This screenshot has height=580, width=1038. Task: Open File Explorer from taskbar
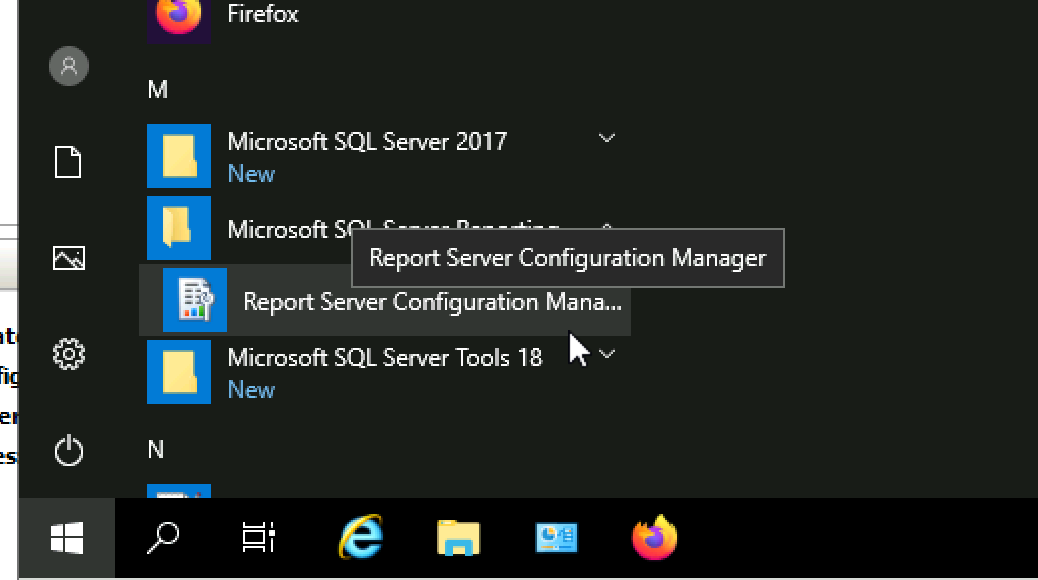point(458,538)
